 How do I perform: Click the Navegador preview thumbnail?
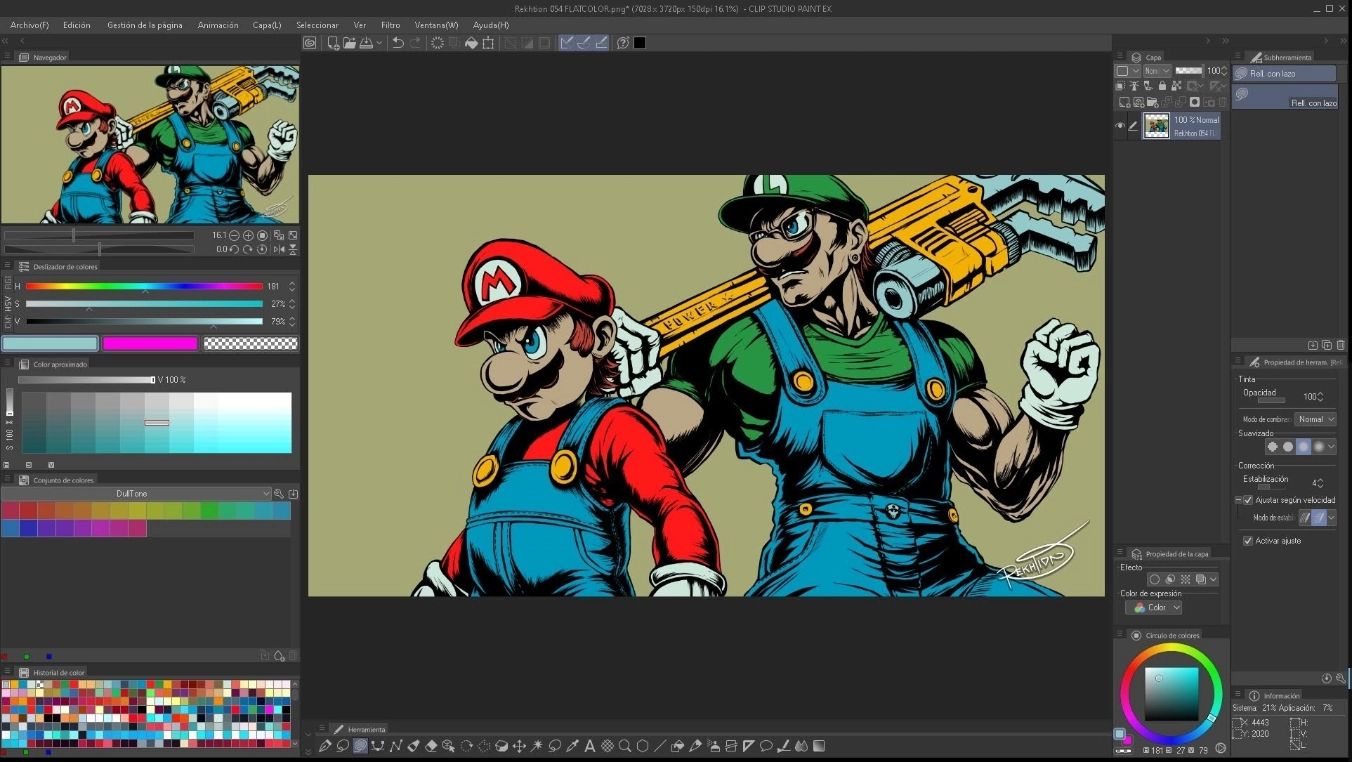pos(150,144)
